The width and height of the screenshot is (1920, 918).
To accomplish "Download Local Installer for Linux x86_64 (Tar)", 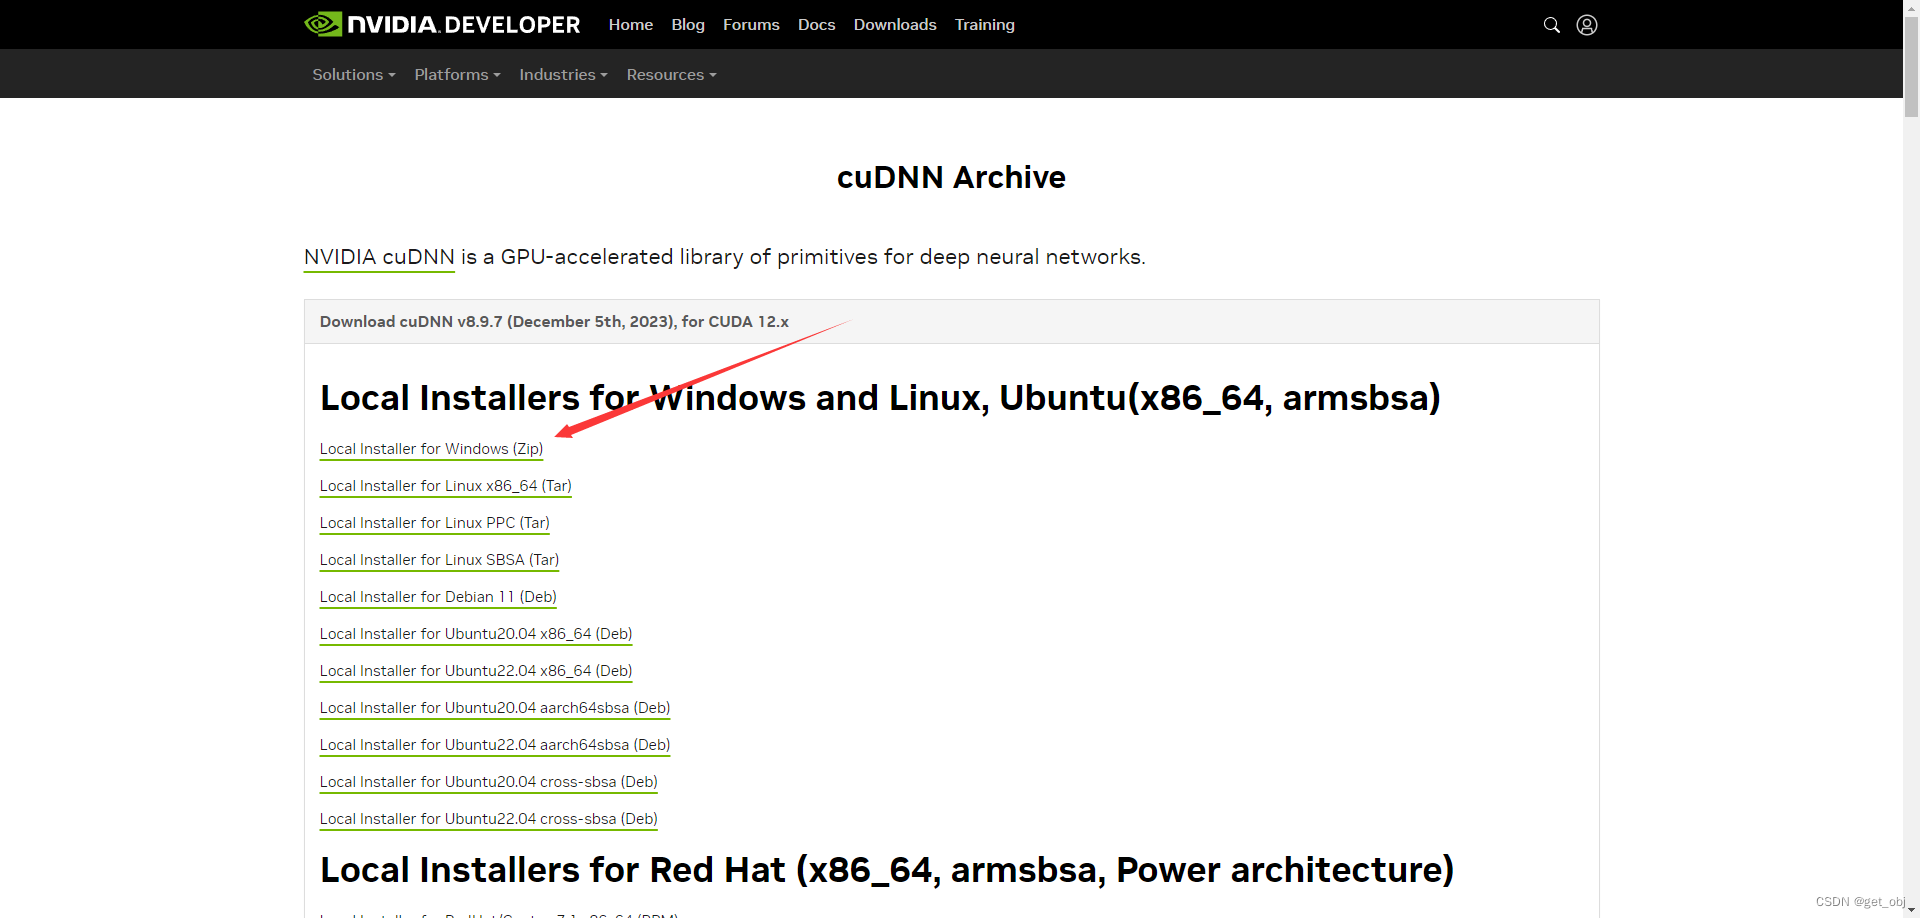I will click(445, 486).
